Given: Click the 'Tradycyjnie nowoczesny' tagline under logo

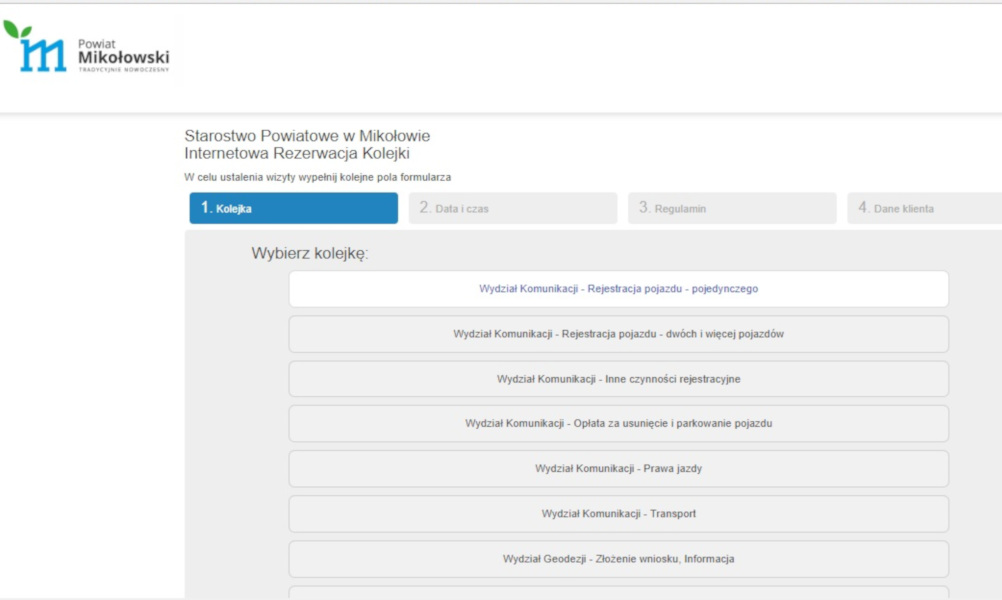Looking at the screenshot, I should [x=123, y=70].
